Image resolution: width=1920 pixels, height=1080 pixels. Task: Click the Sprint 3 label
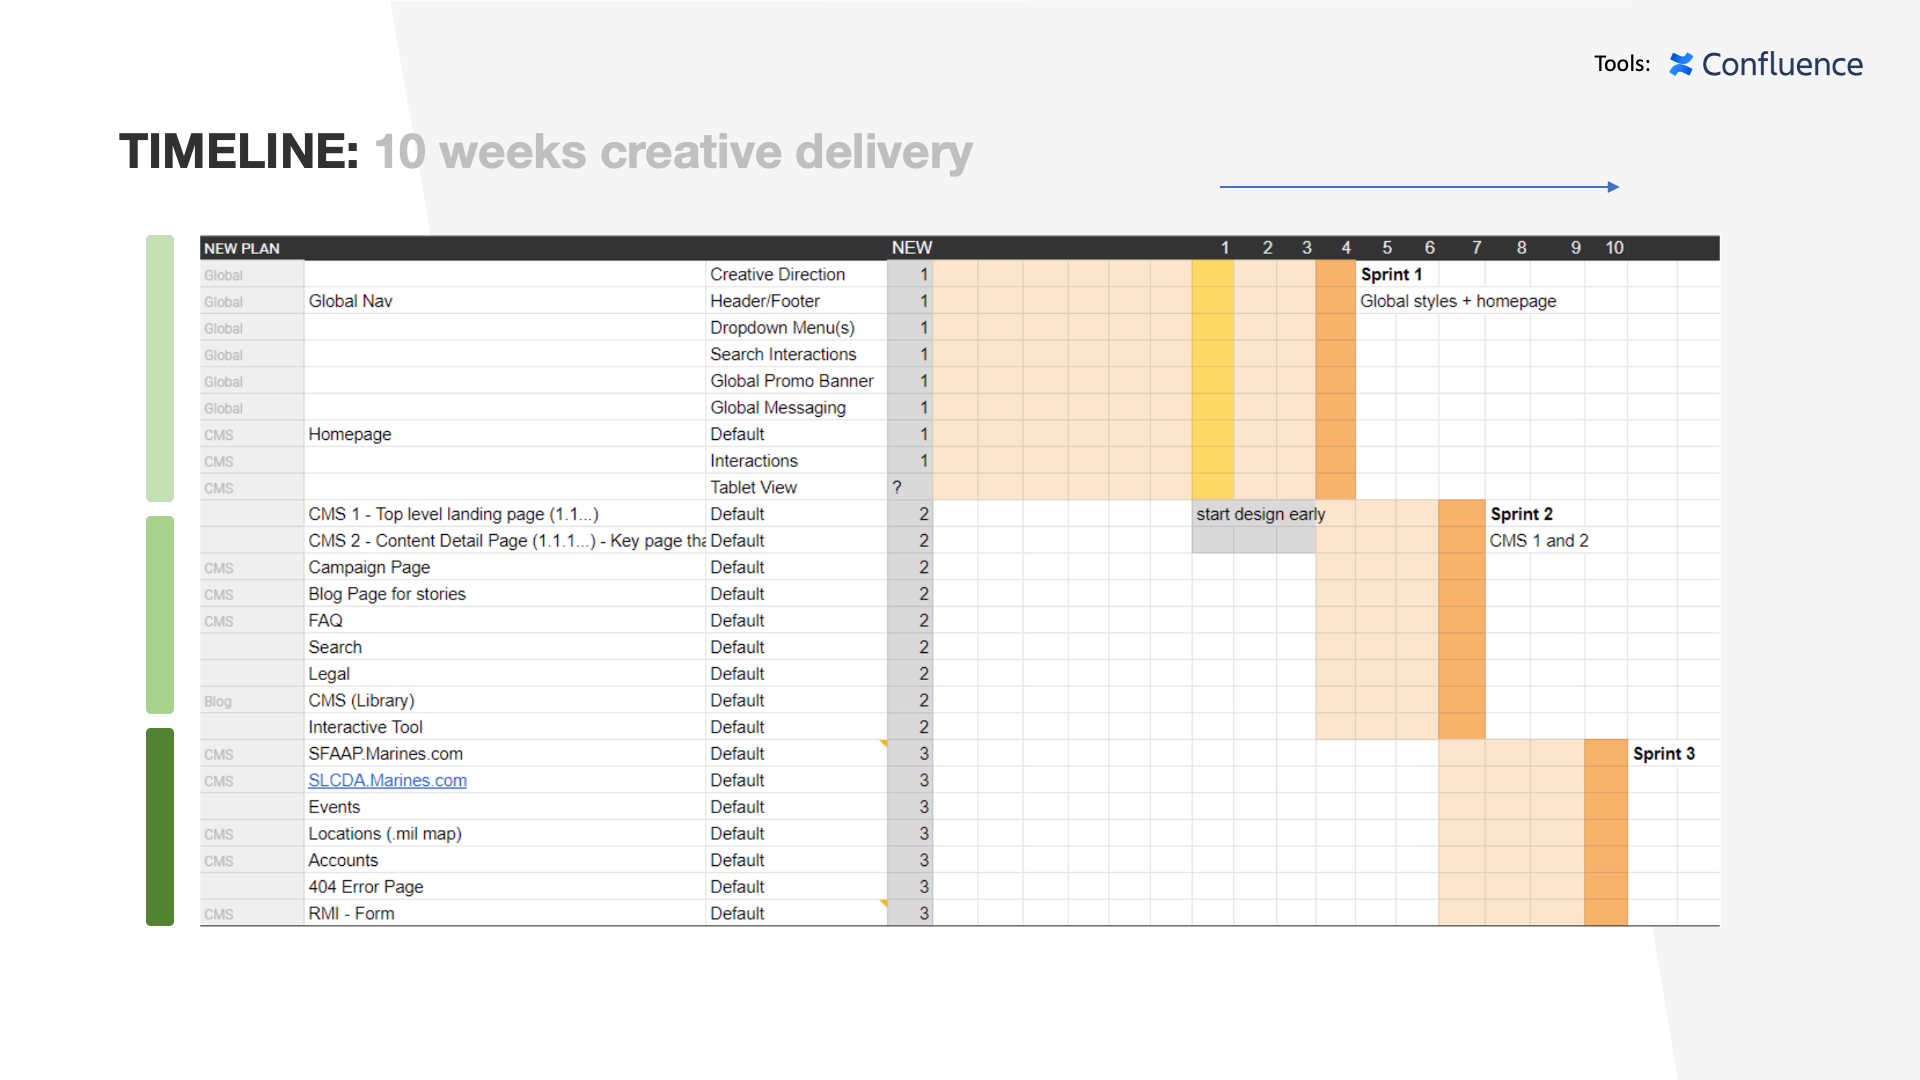click(1663, 754)
